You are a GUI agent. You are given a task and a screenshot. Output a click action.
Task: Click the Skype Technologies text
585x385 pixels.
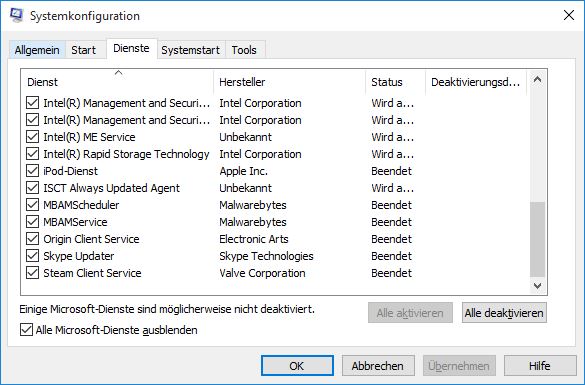coord(266,256)
